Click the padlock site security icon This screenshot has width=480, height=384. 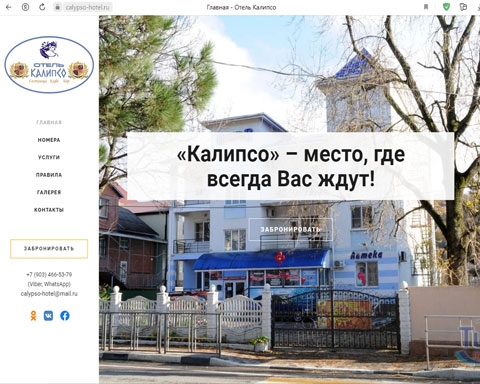point(57,7)
